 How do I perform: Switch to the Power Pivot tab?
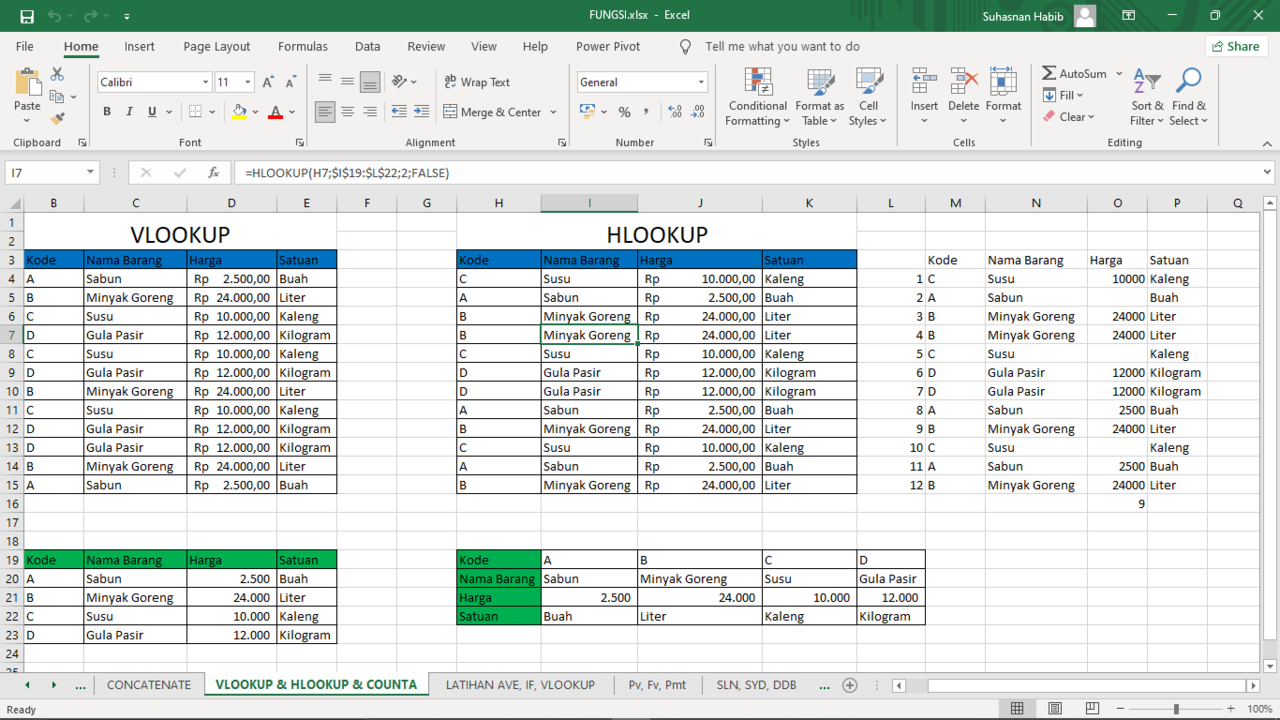pyautogui.click(x=608, y=46)
